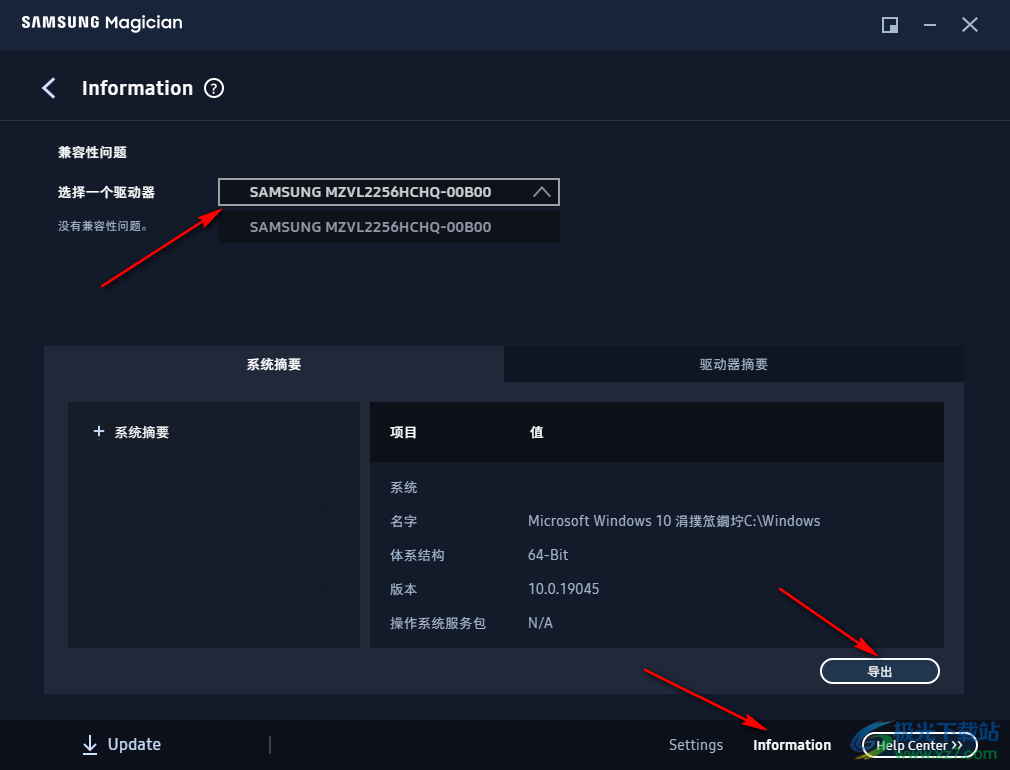1010x770 pixels.
Task: Go back using the left arrow
Action: pos(49,88)
